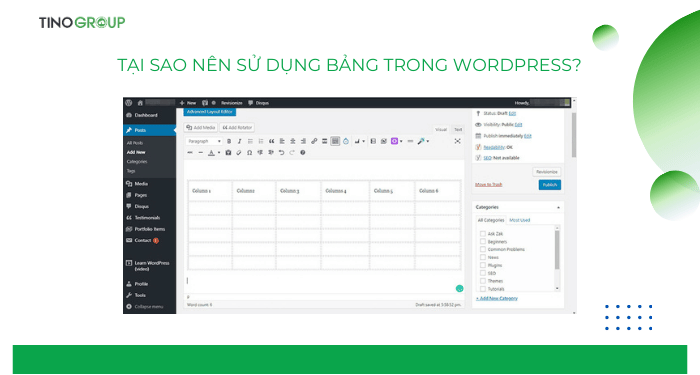Screen dimensions: 700x375
Task: Collapse the admin sidebar menu
Action: click(x=145, y=307)
